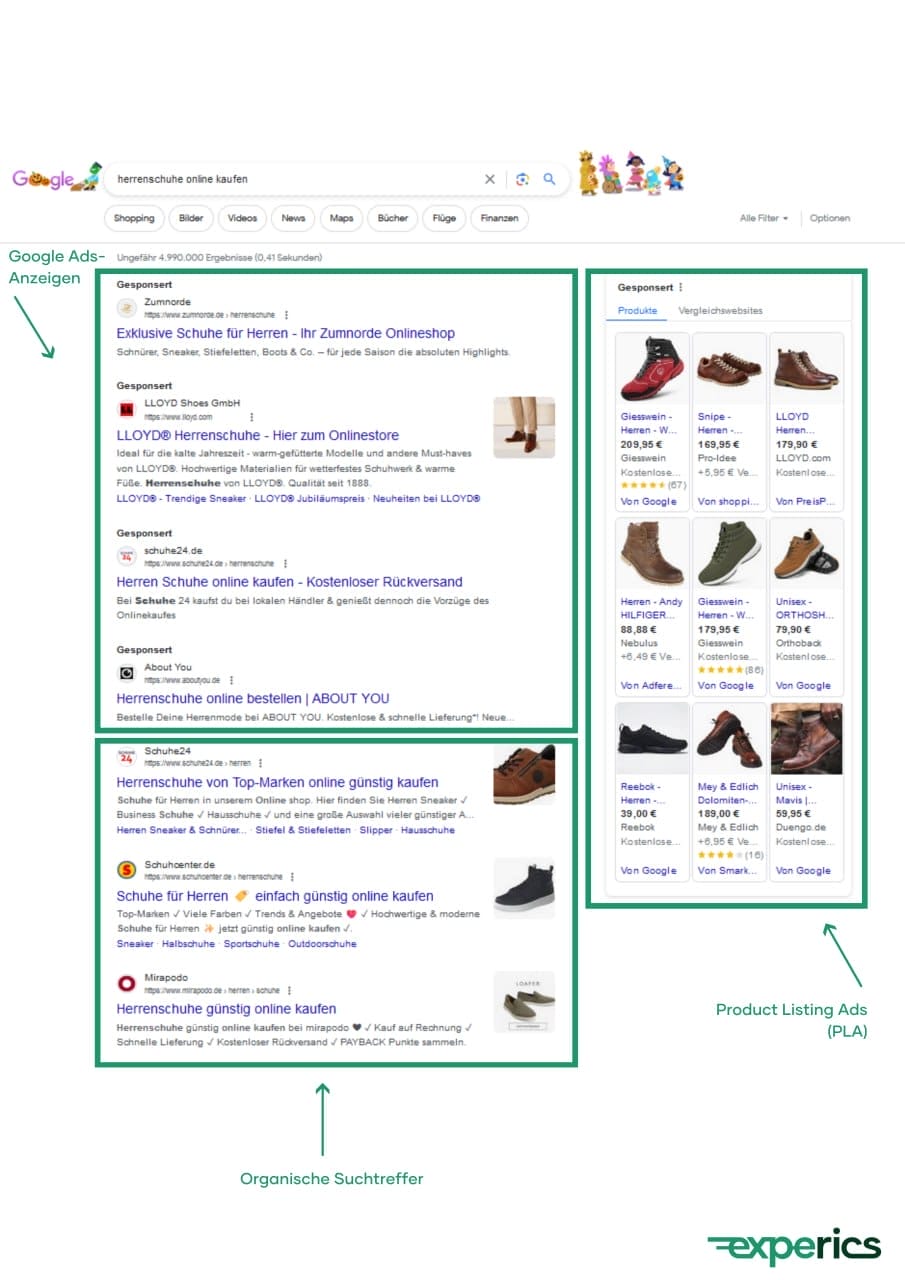Click the Schuhcenter.de site favicon

click(x=126, y=870)
